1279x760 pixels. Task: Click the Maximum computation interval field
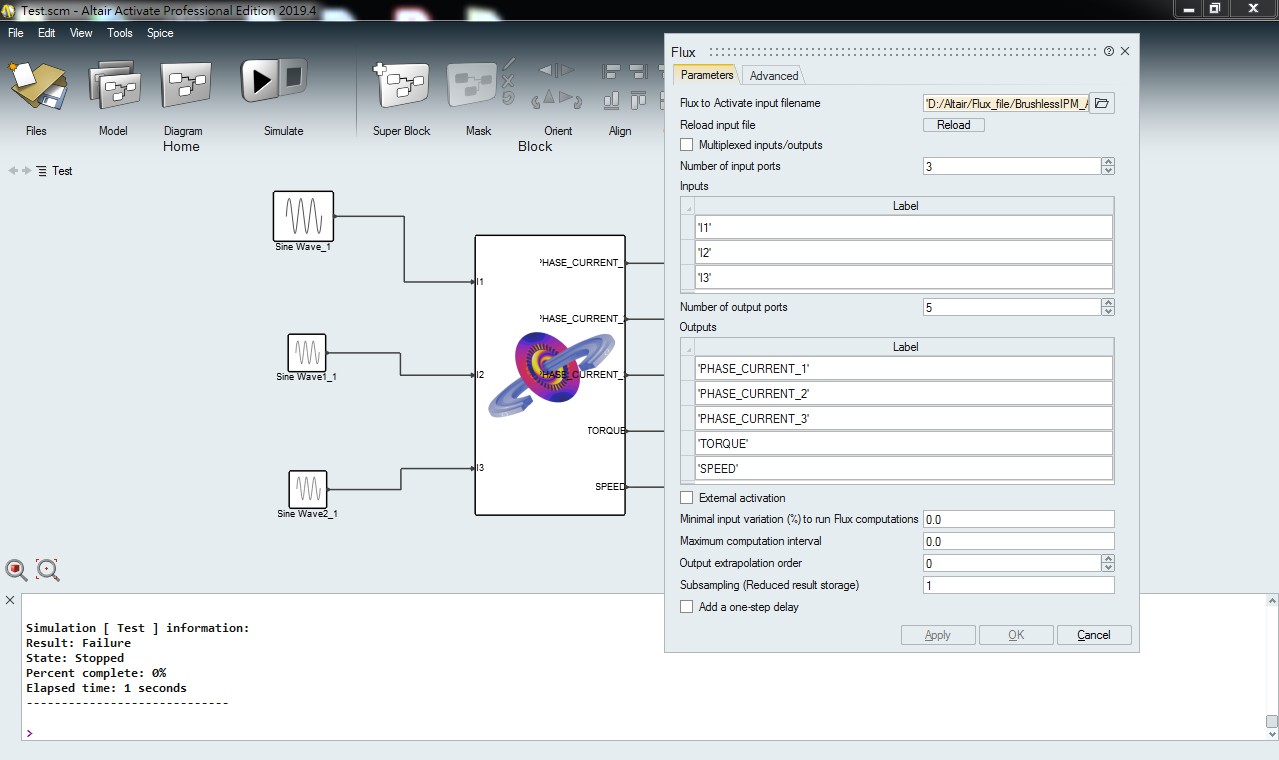pos(1018,541)
